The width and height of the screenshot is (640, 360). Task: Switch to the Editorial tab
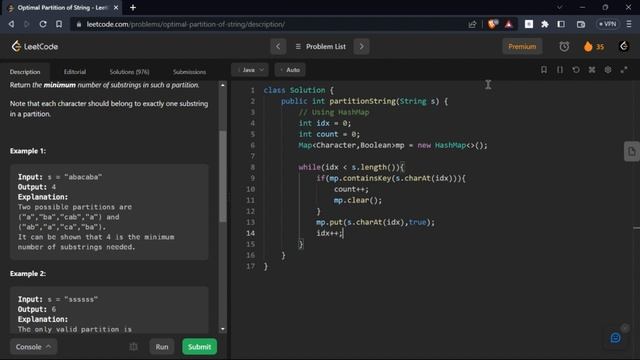pyautogui.click(x=75, y=72)
